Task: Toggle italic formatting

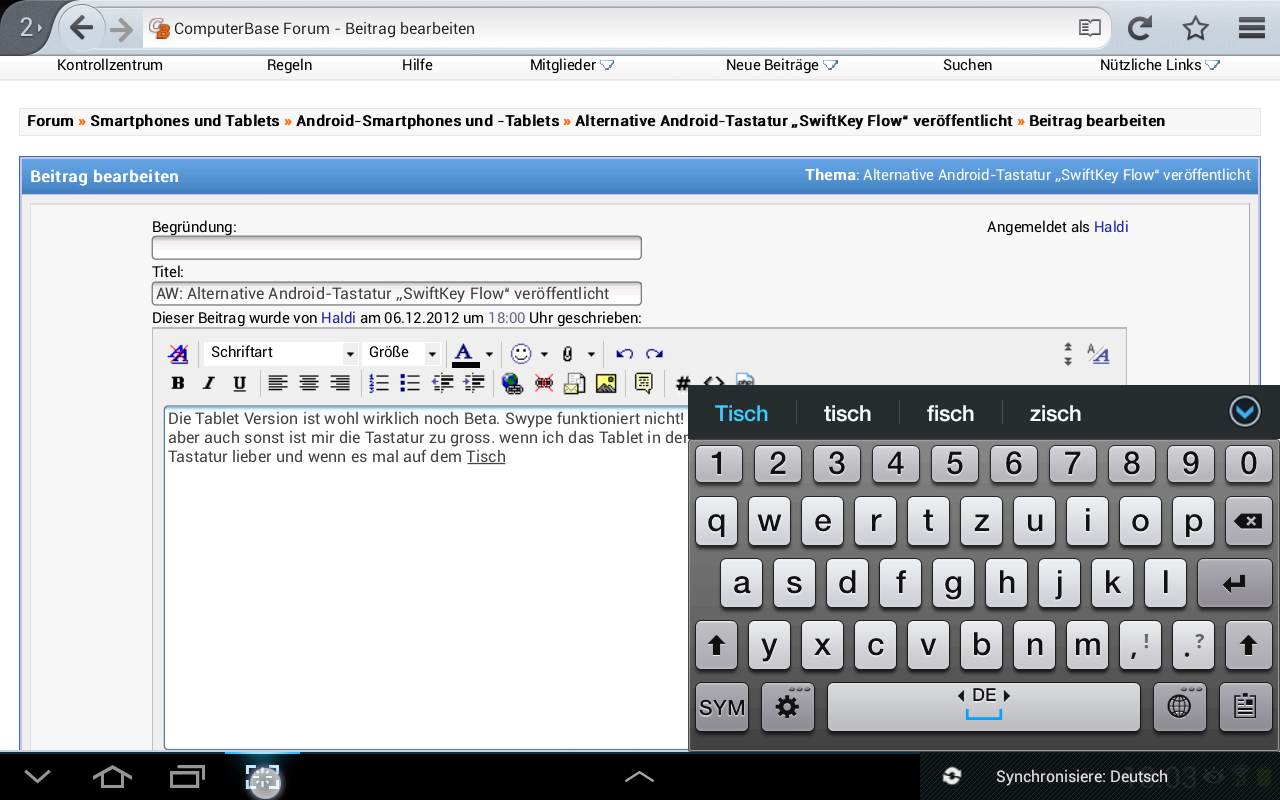Action: tap(209, 383)
